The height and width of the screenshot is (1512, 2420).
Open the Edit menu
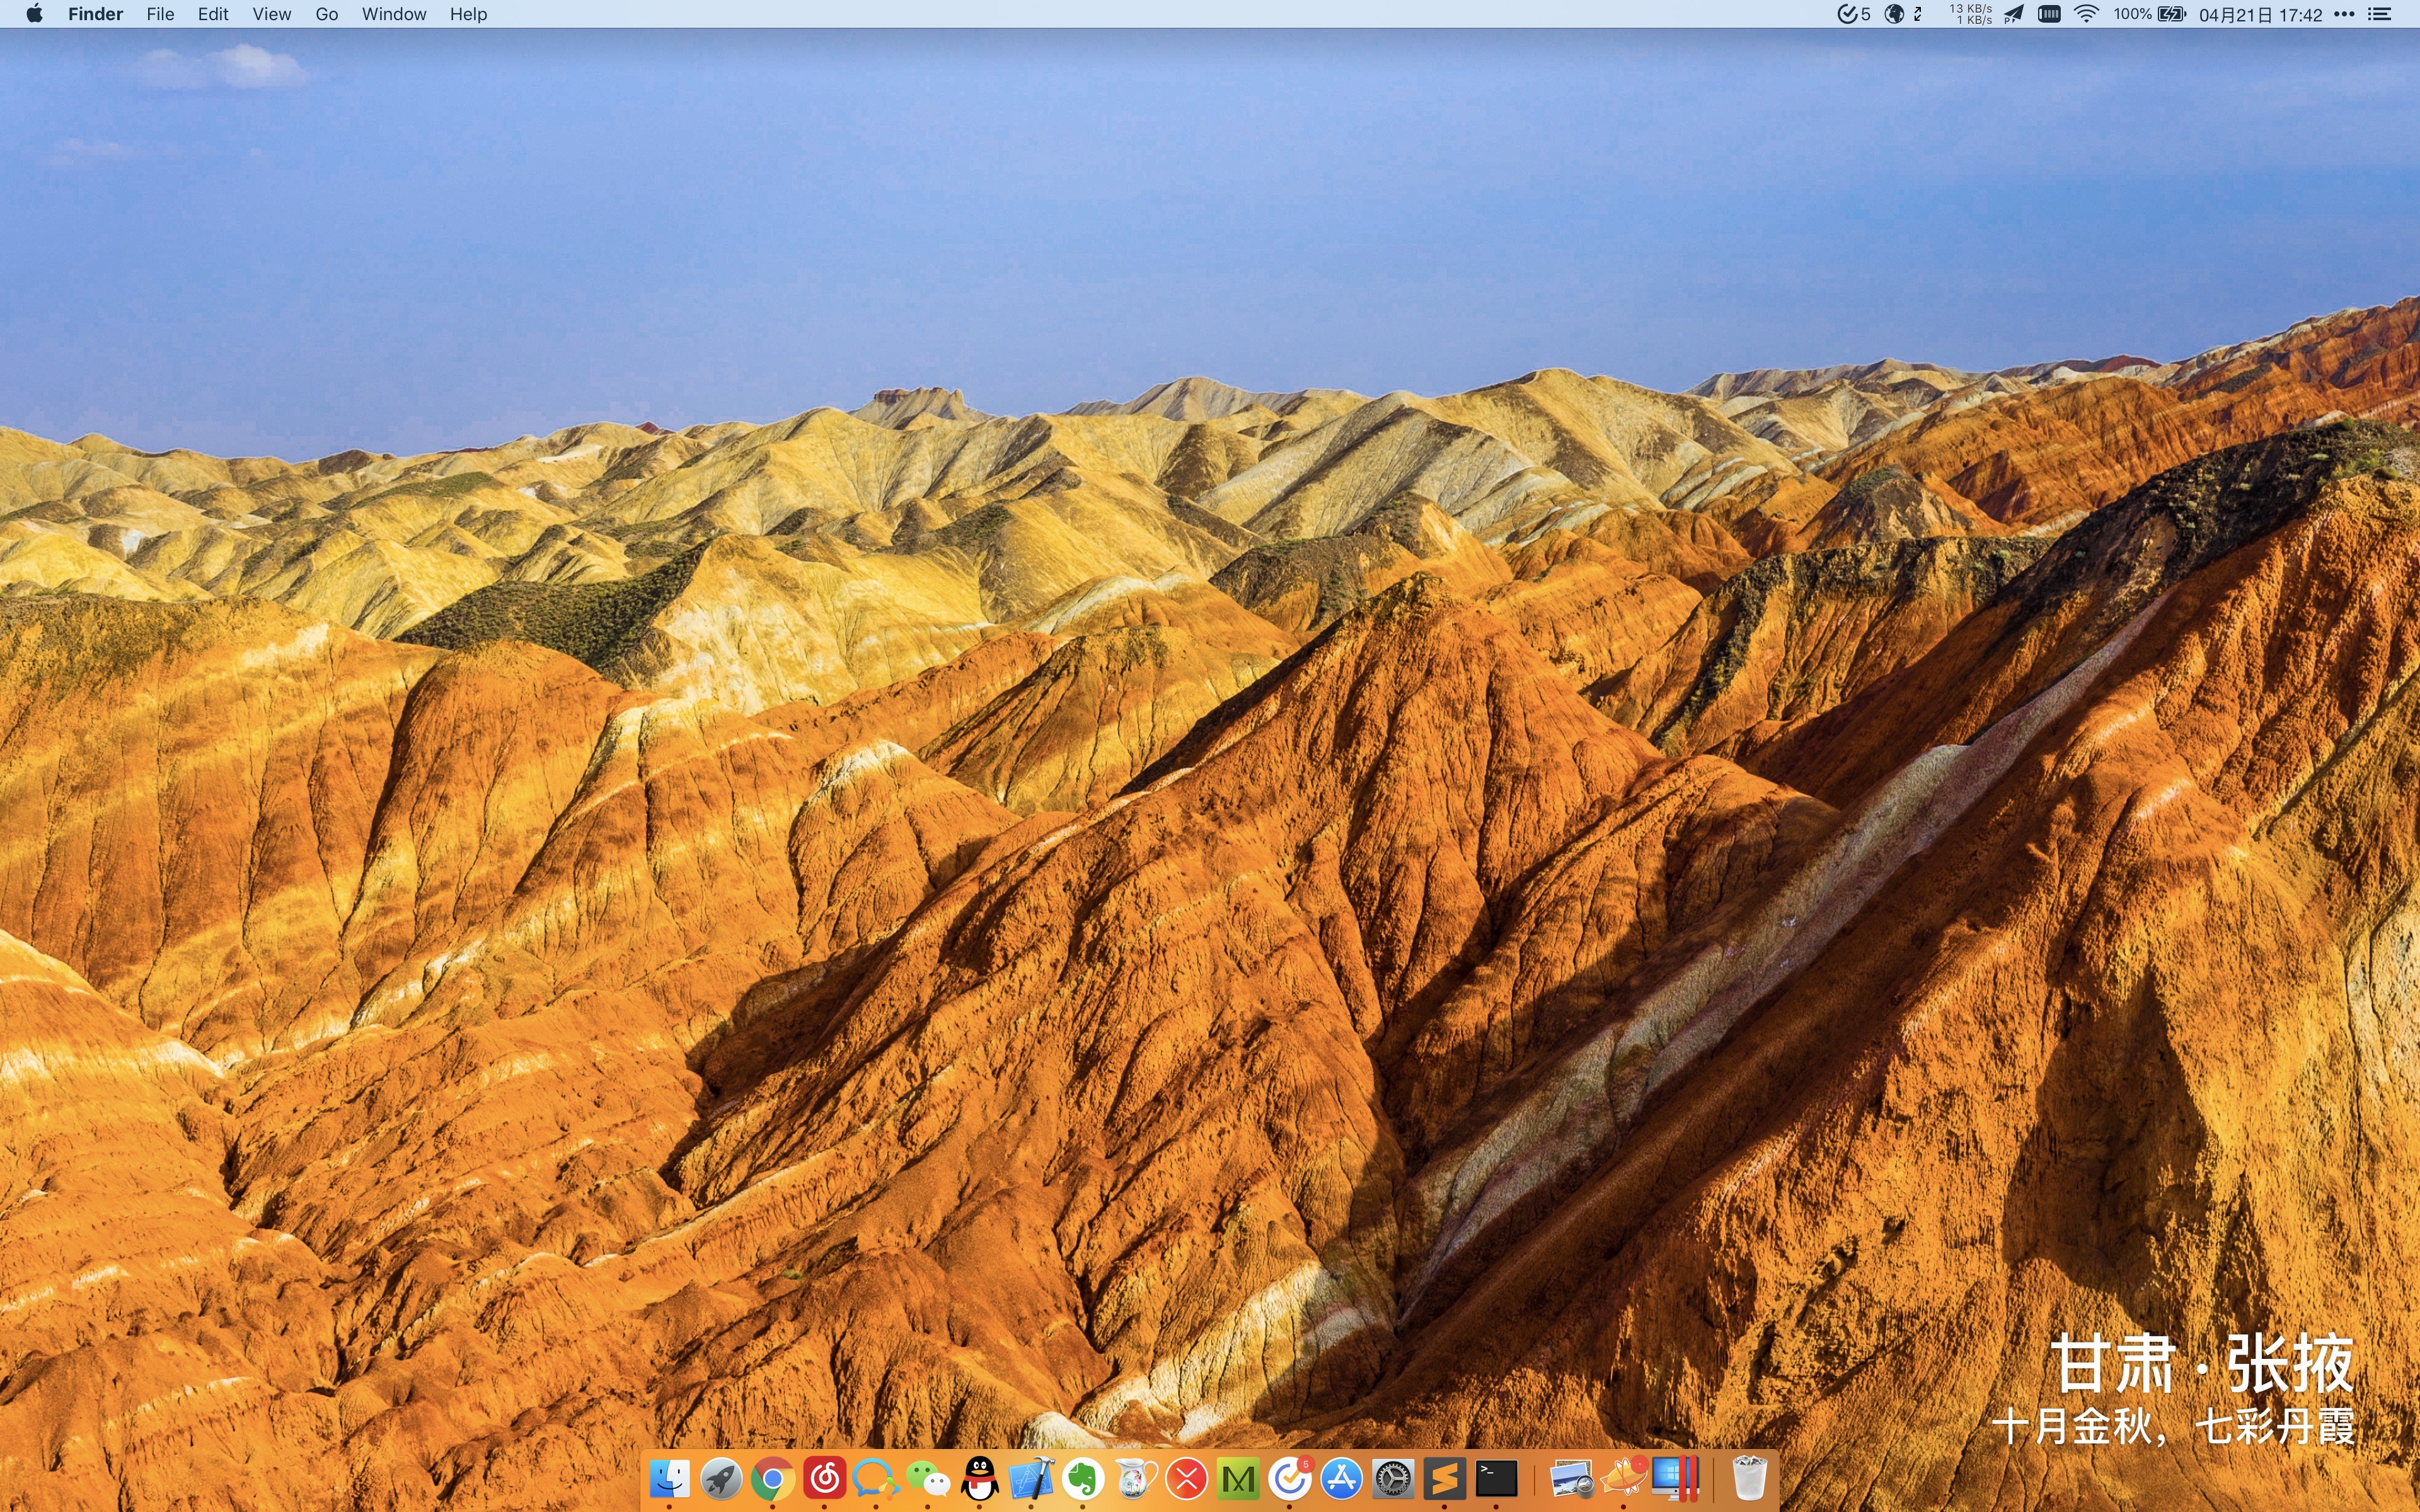click(213, 14)
